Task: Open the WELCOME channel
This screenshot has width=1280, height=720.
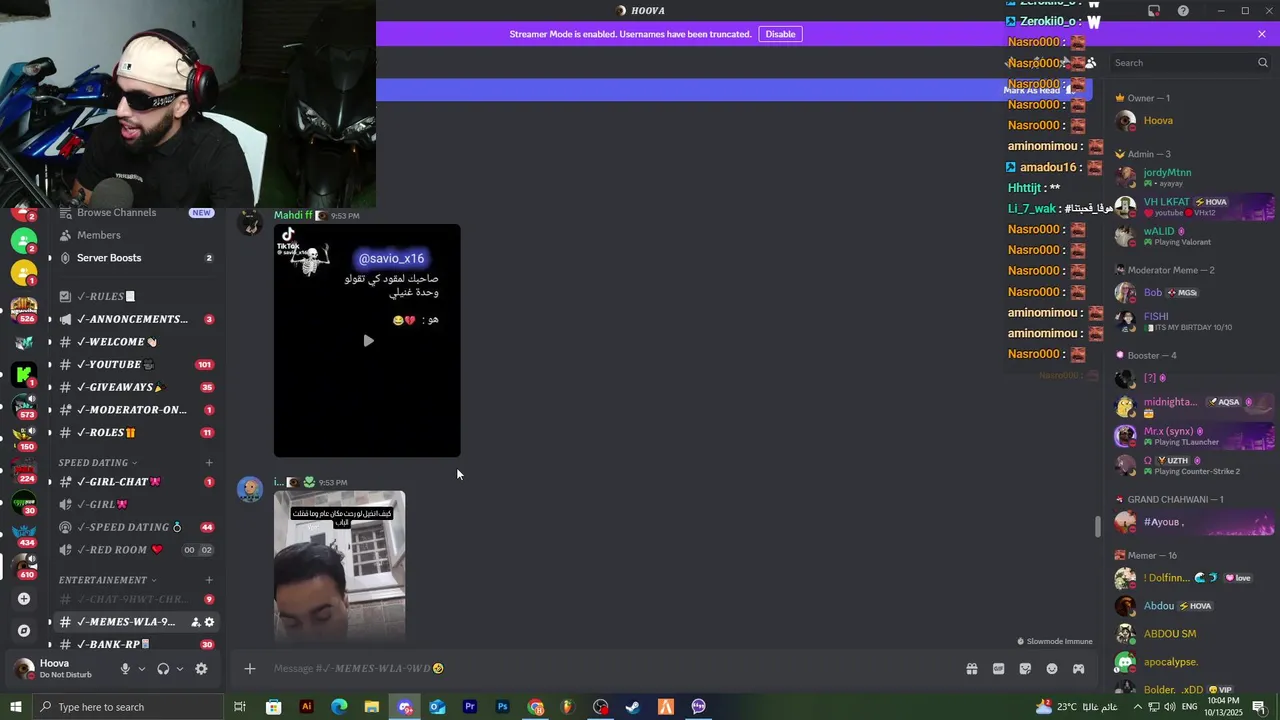Action: pos(136,342)
